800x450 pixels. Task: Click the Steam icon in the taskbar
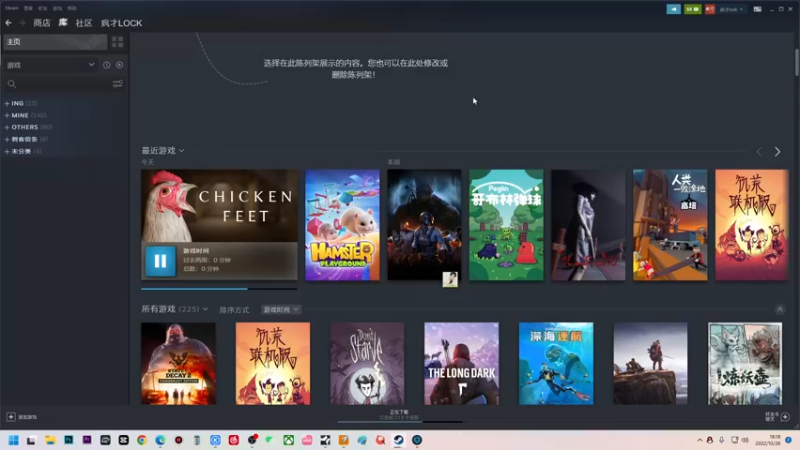point(398,440)
